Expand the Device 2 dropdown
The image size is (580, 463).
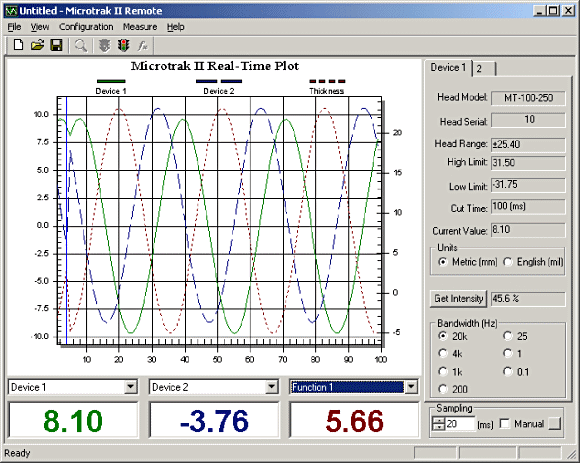272,387
